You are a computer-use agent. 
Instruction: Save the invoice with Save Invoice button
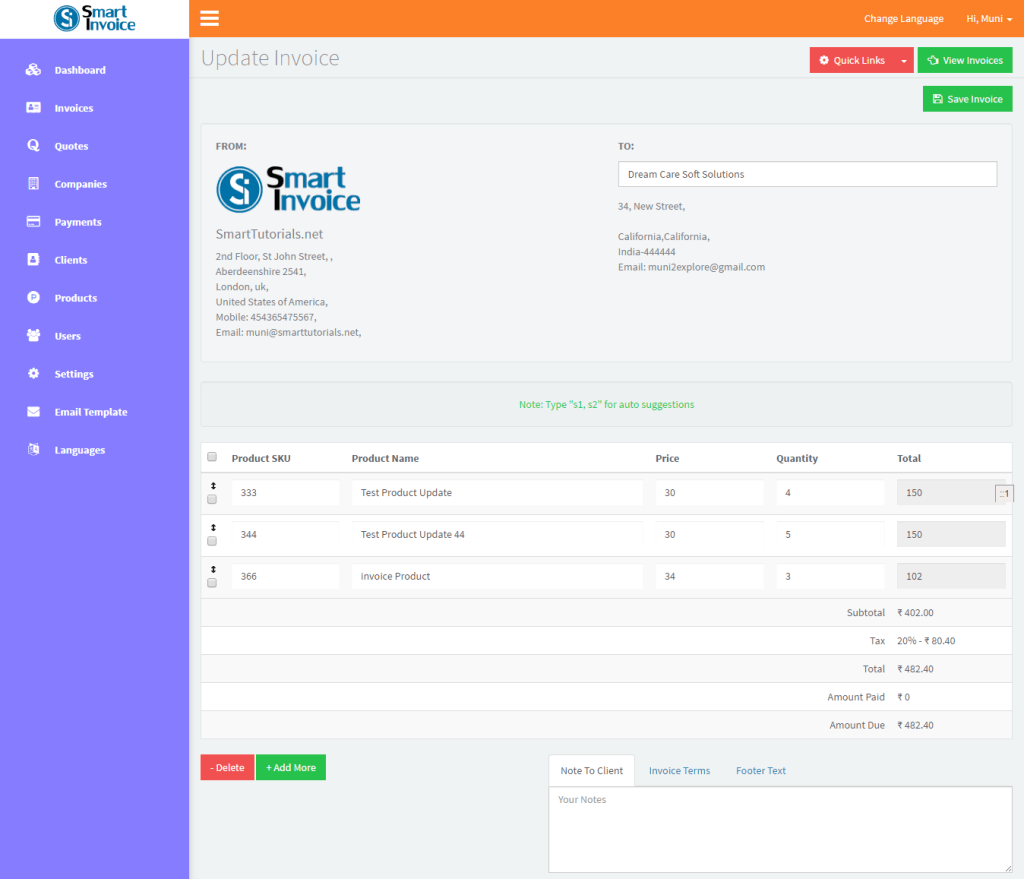click(x=967, y=98)
